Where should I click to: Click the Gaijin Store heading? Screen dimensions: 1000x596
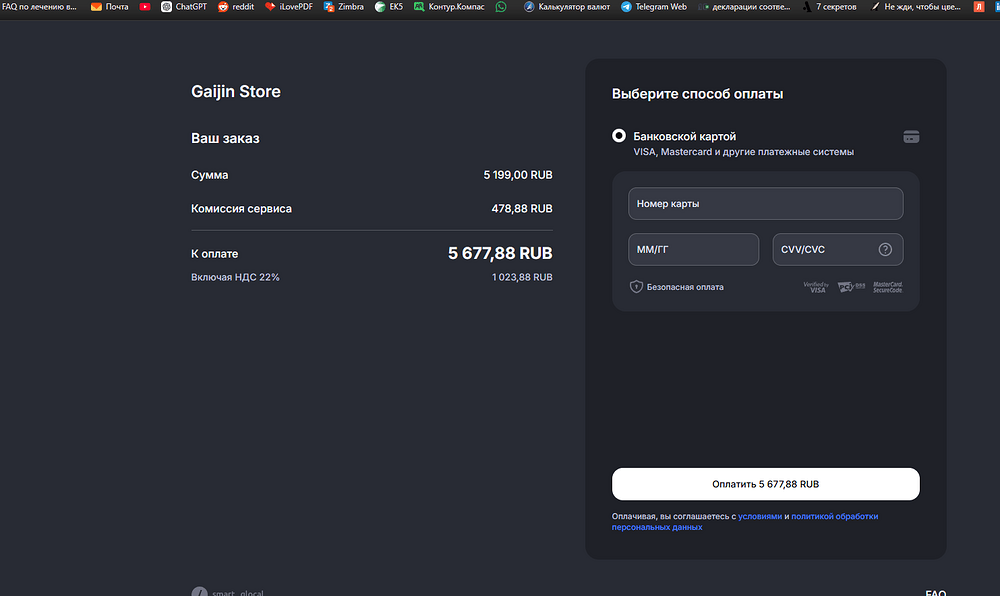[x=236, y=92]
